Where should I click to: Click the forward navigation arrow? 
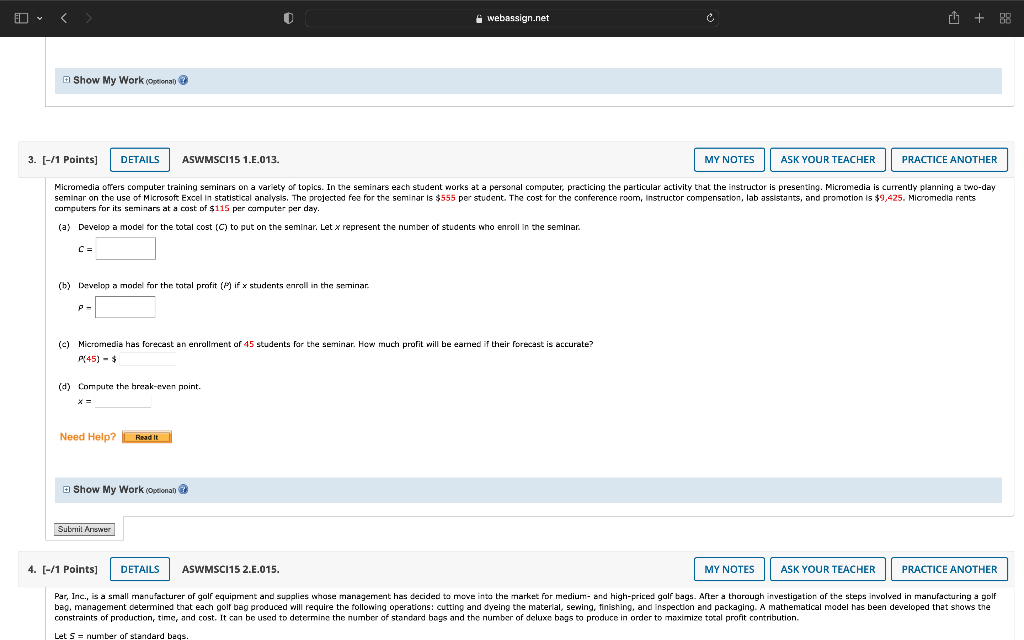point(90,17)
